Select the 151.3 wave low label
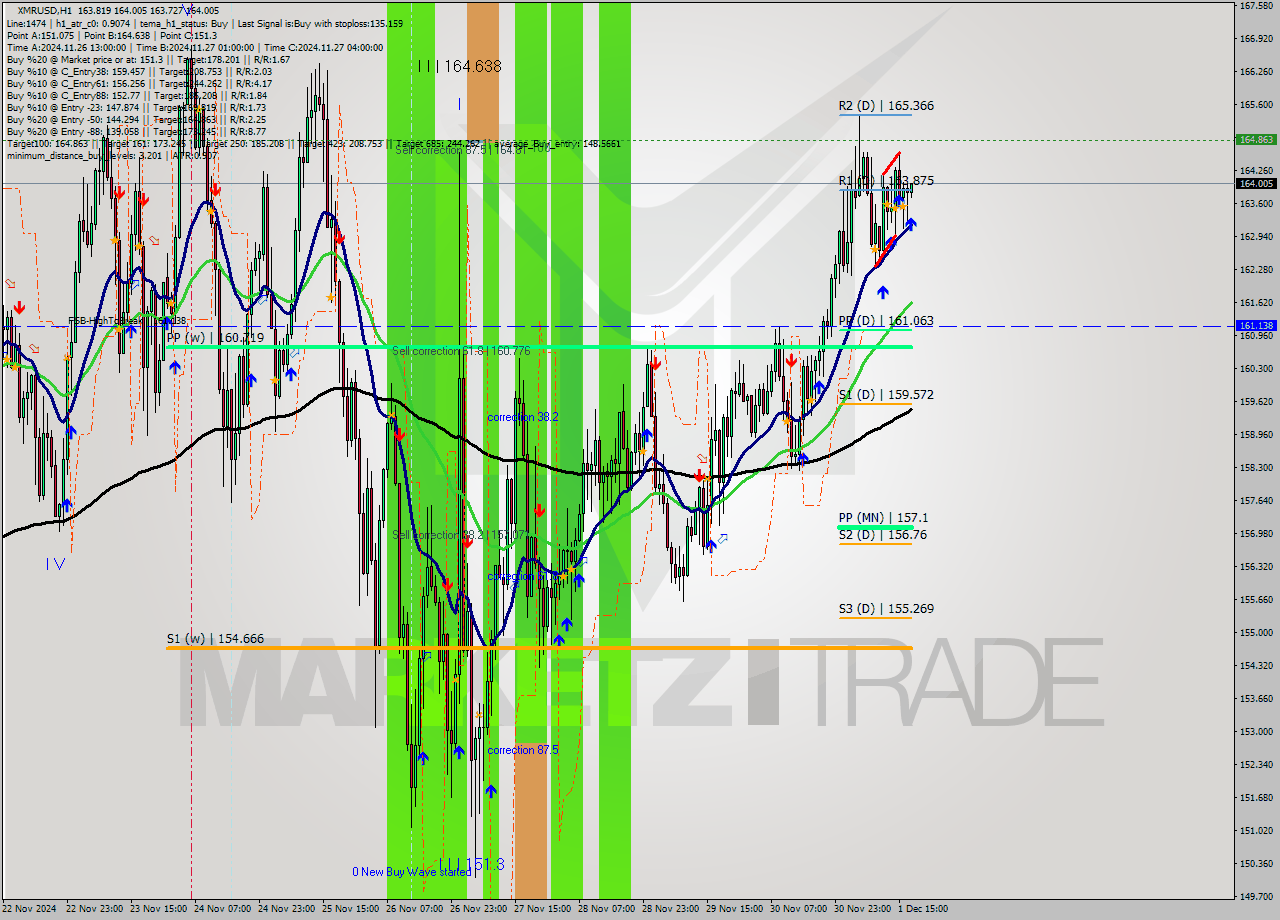The image size is (1280, 920). (471, 864)
